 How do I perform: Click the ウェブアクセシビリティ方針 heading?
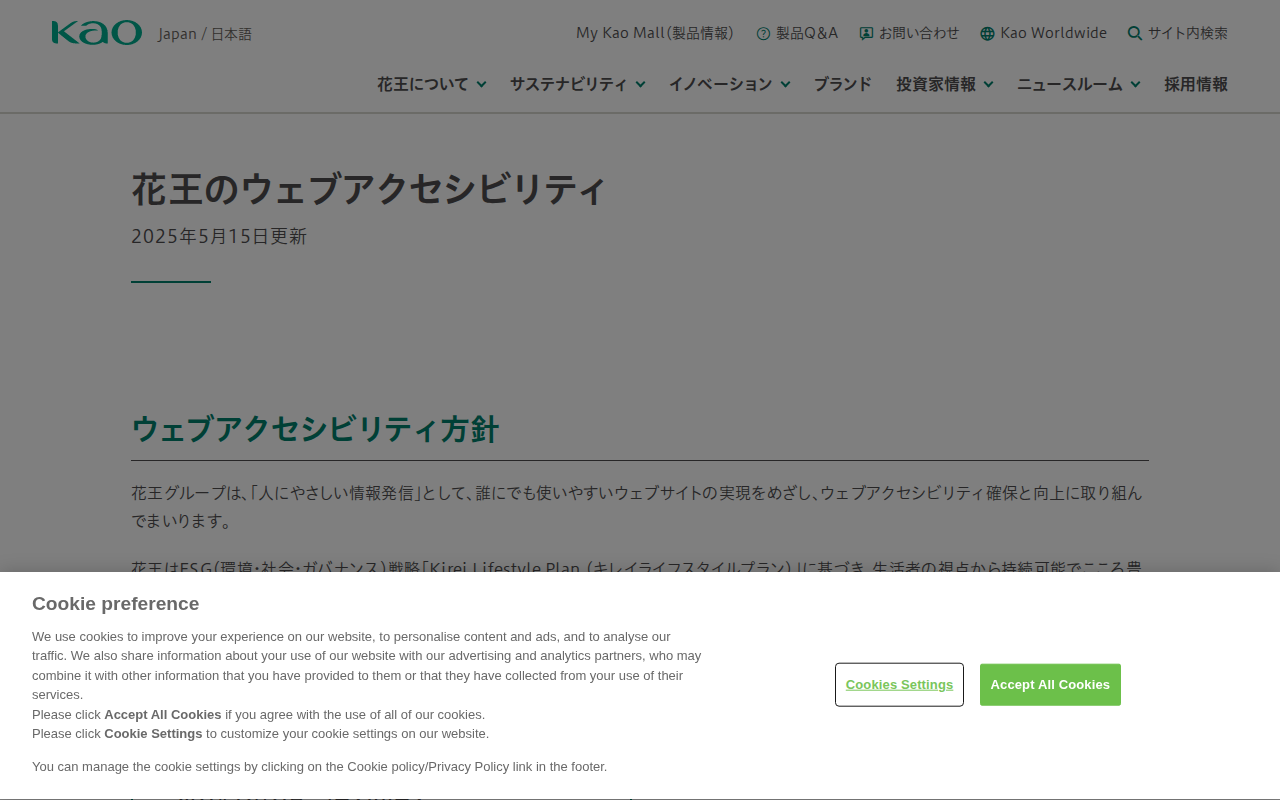pyautogui.click(x=315, y=429)
